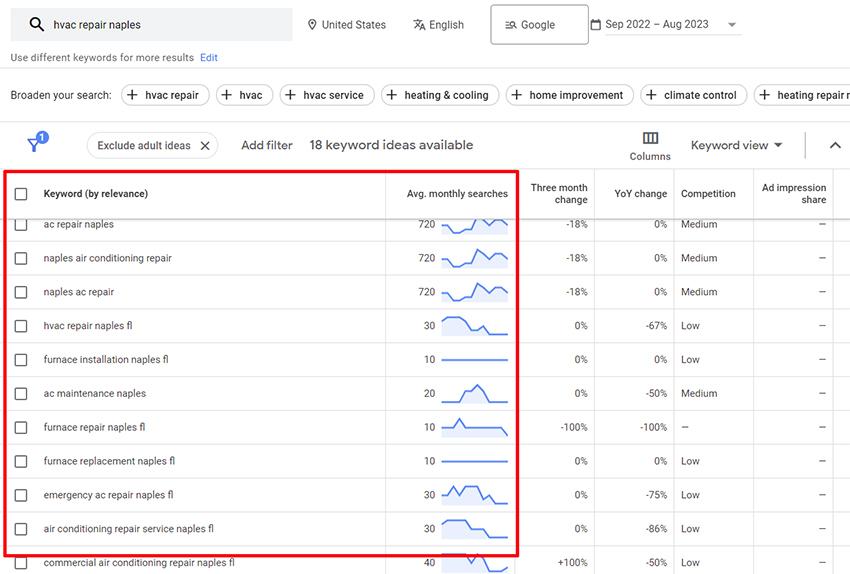Change the English language setting

click(439, 25)
